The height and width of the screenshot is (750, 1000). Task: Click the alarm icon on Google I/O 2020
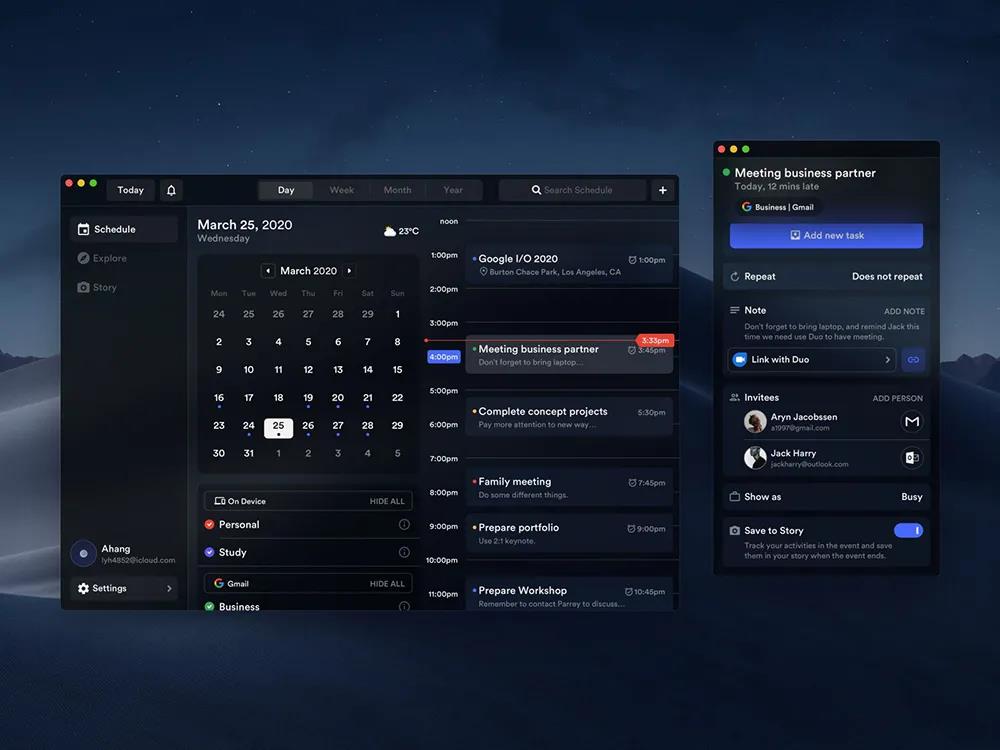point(632,260)
